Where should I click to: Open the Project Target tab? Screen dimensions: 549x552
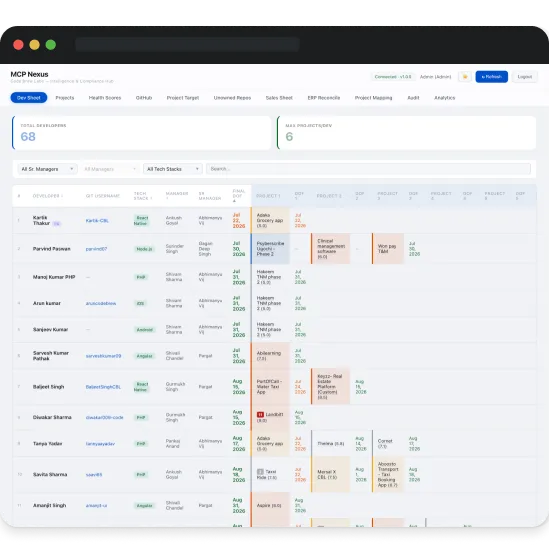(x=183, y=98)
